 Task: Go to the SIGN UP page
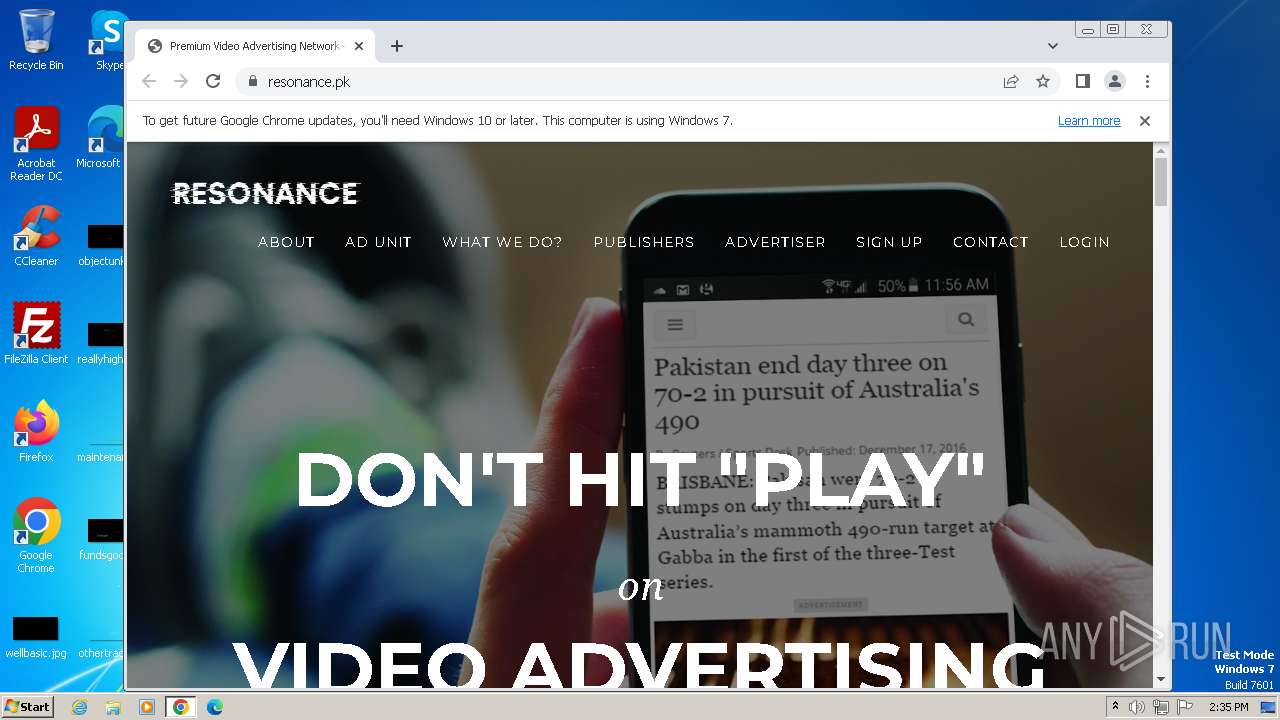point(889,242)
